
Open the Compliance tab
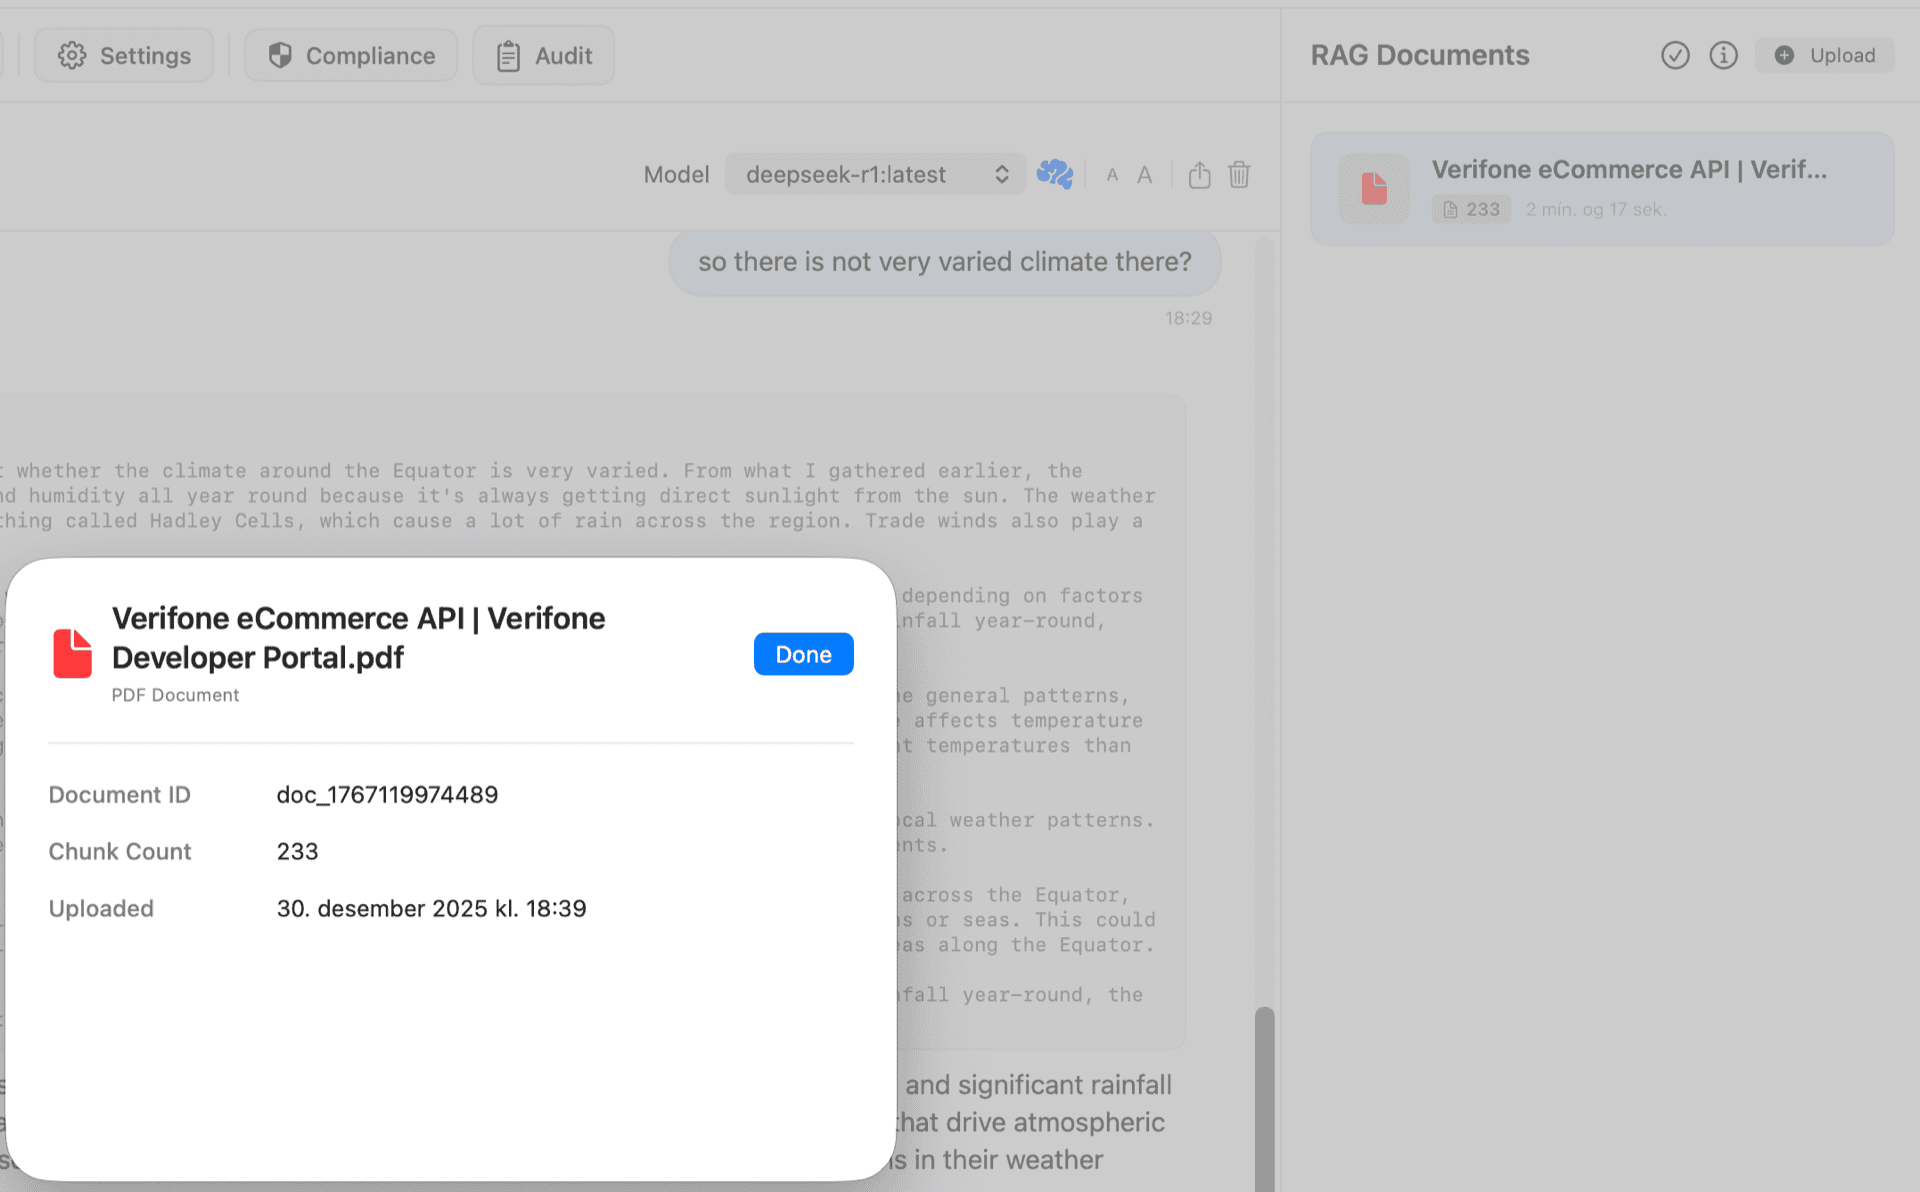pos(351,55)
